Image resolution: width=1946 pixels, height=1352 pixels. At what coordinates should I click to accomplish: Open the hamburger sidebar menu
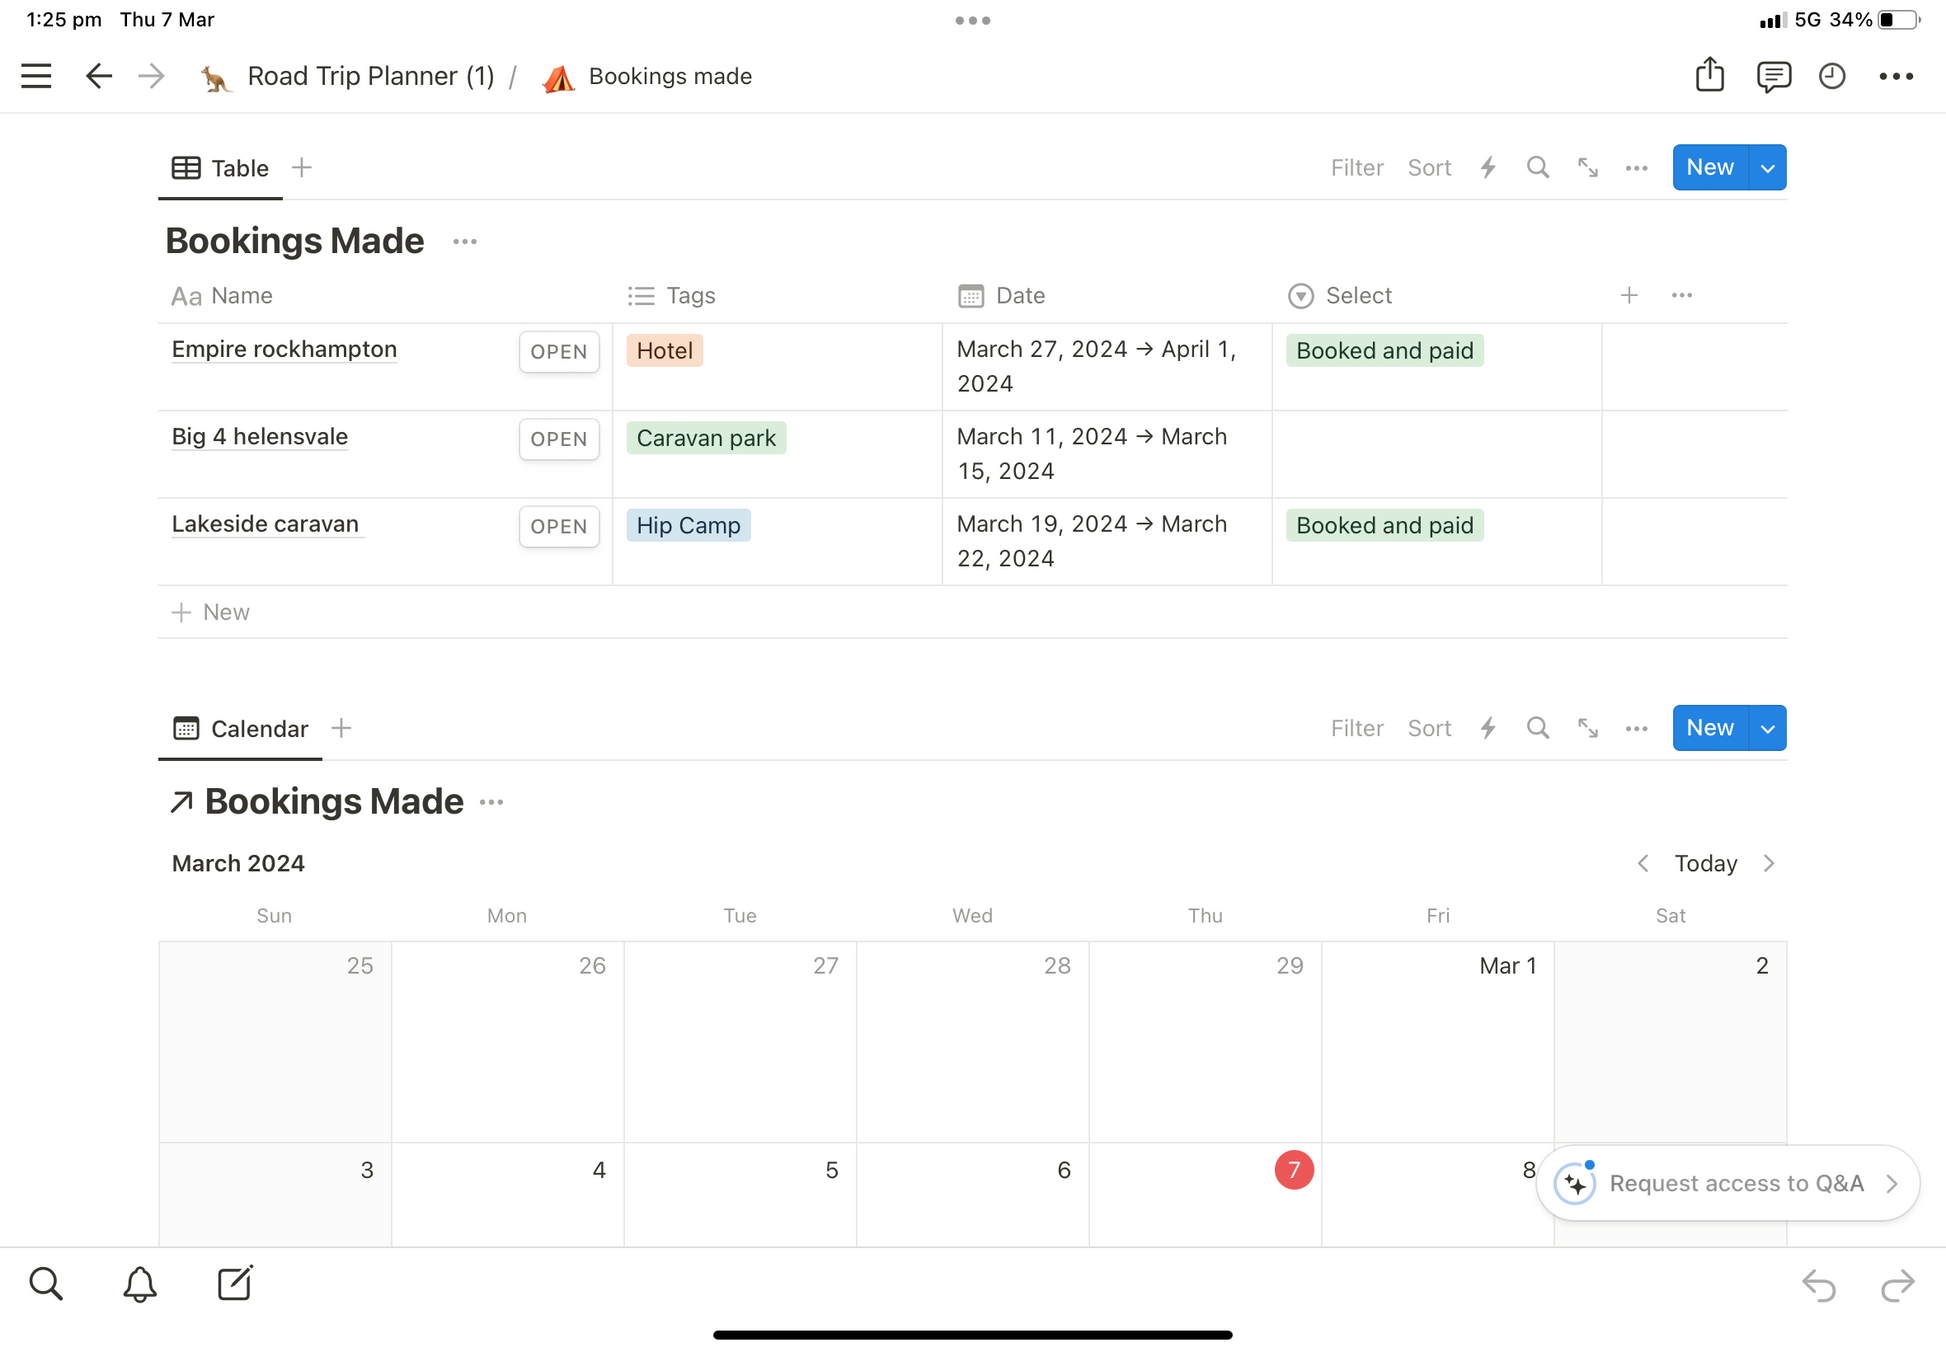[36, 76]
